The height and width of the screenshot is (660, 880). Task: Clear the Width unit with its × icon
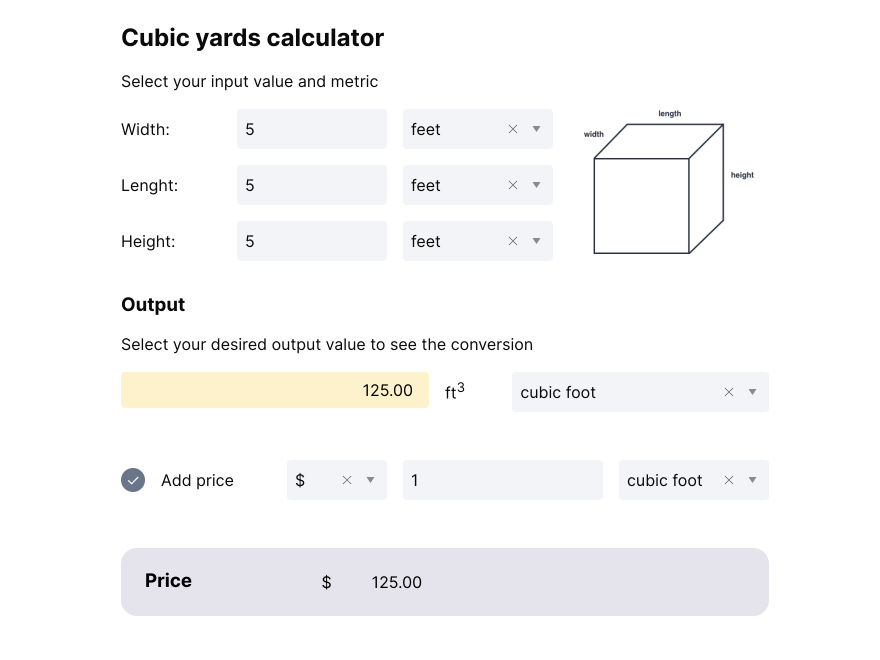(512, 129)
